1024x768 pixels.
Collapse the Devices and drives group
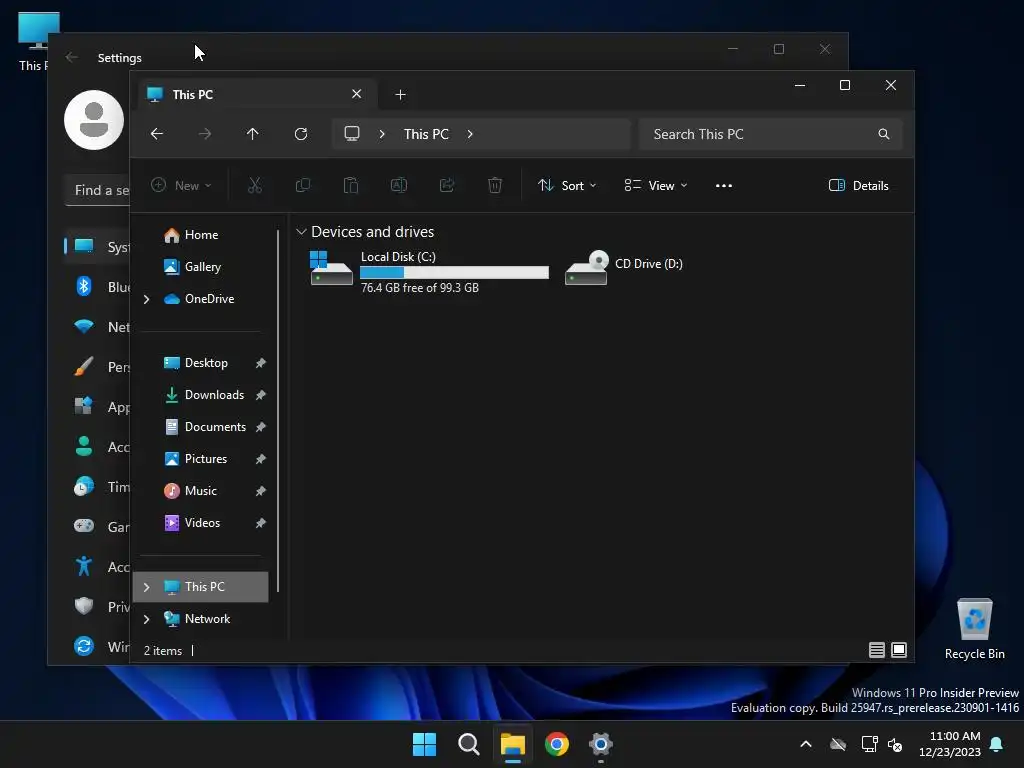(x=301, y=232)
